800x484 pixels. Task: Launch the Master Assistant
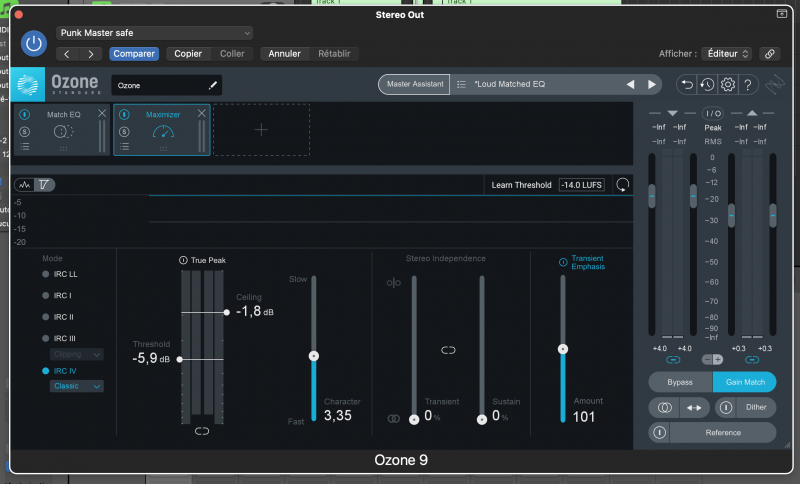[x=413, y=85]
